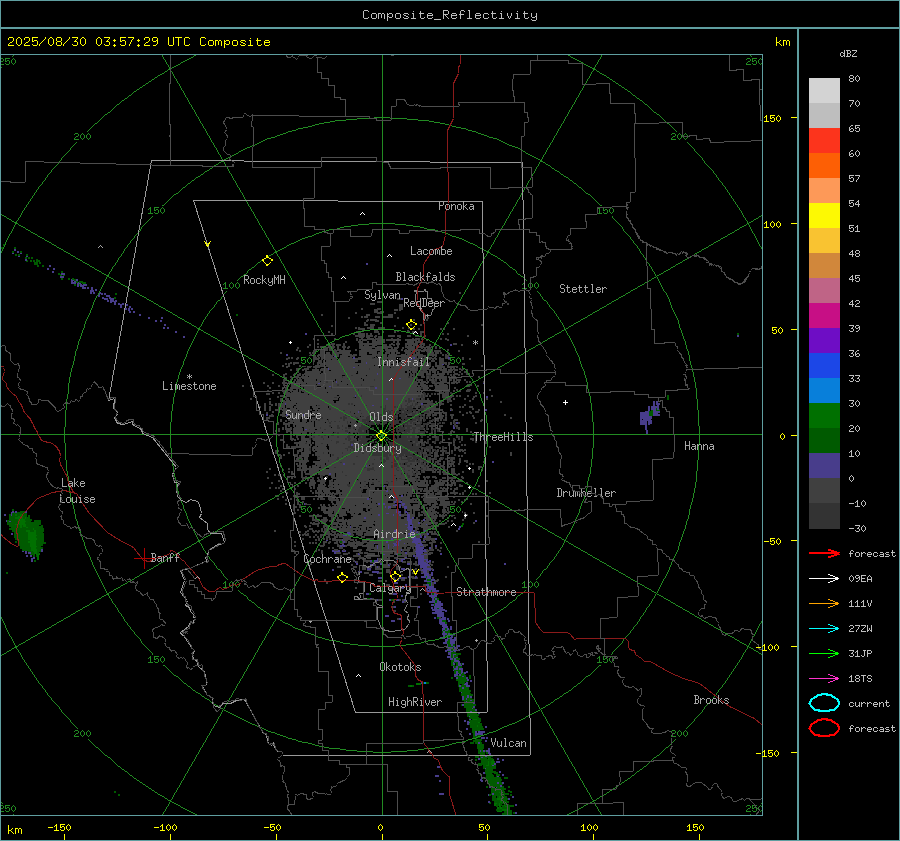Viewport: 900px width, 841px height.
Task: Click the Innisfail city label
Action: [x=403, y=362]
